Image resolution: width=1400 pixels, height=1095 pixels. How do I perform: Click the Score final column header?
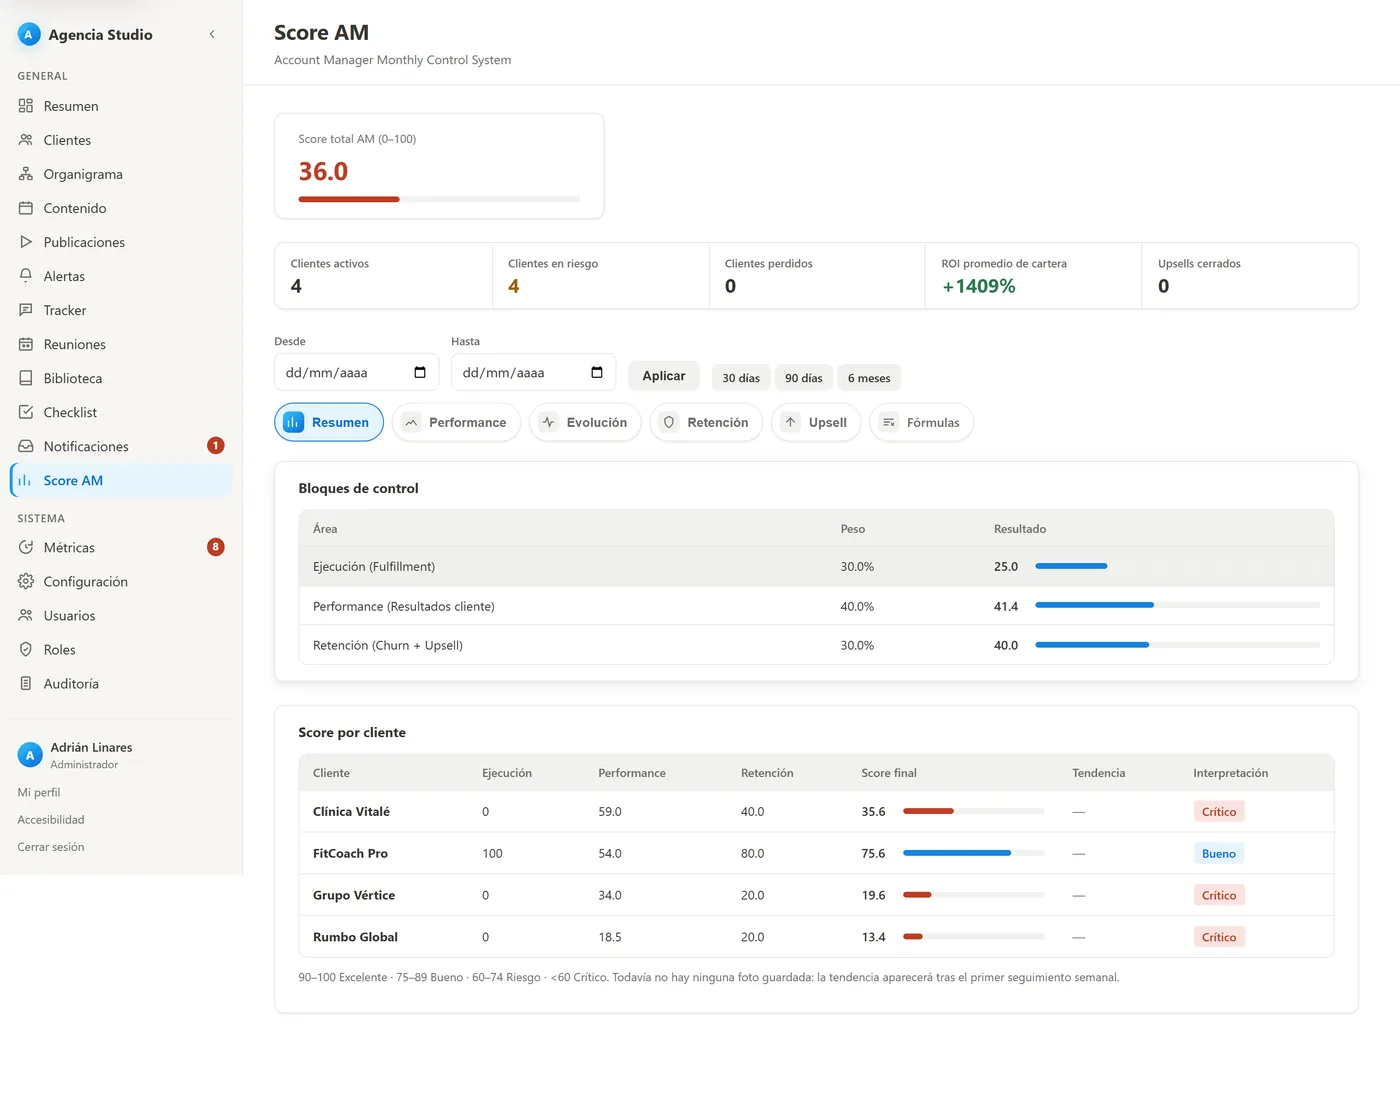click(x=889, y=773)
